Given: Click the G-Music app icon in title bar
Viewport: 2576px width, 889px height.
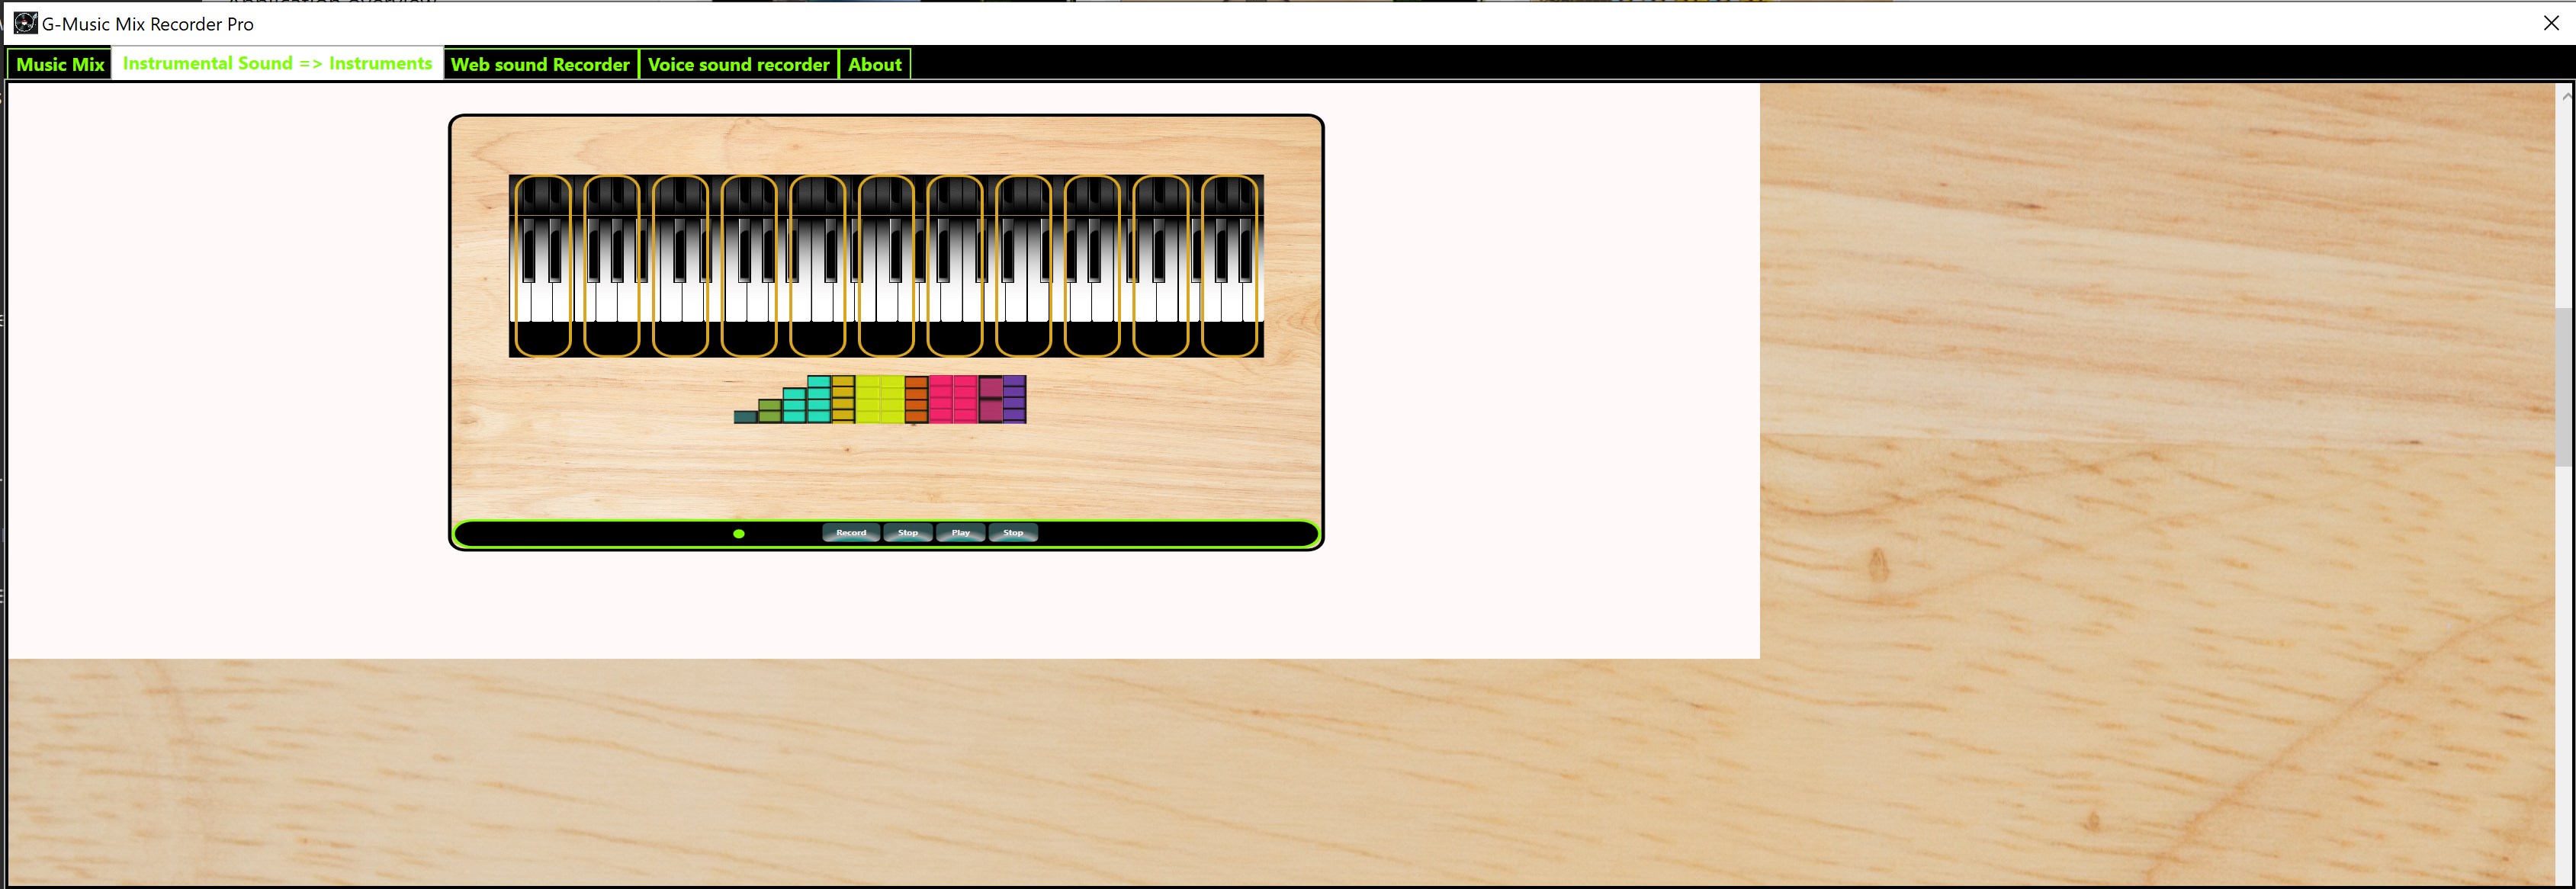Looking at the screenshot, I should pos(25,23).
